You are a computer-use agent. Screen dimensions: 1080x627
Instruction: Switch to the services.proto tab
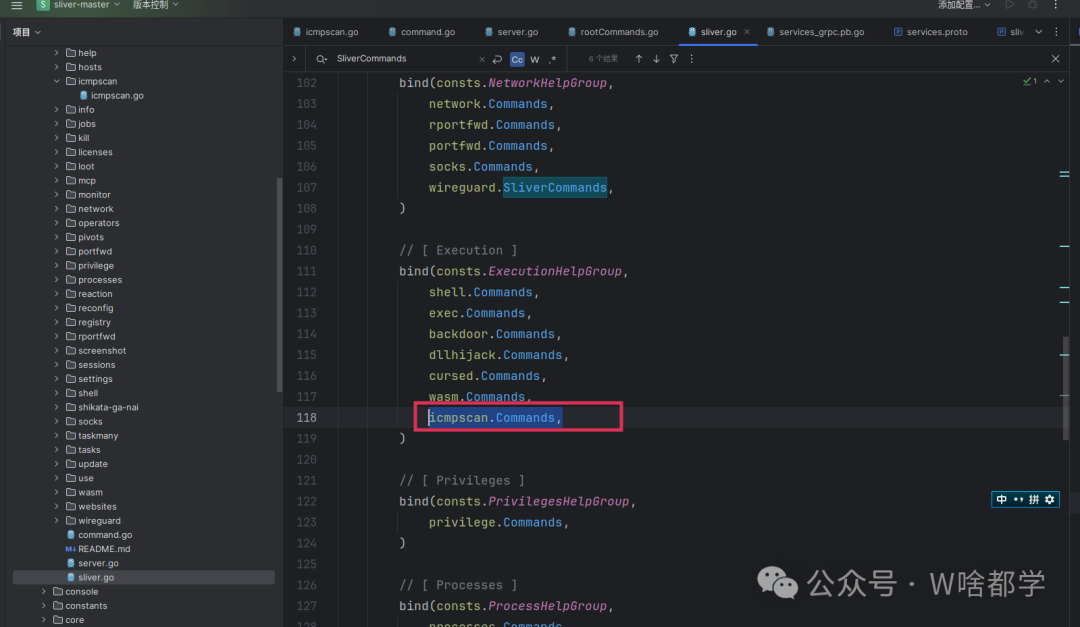click(x=936, y=32)
